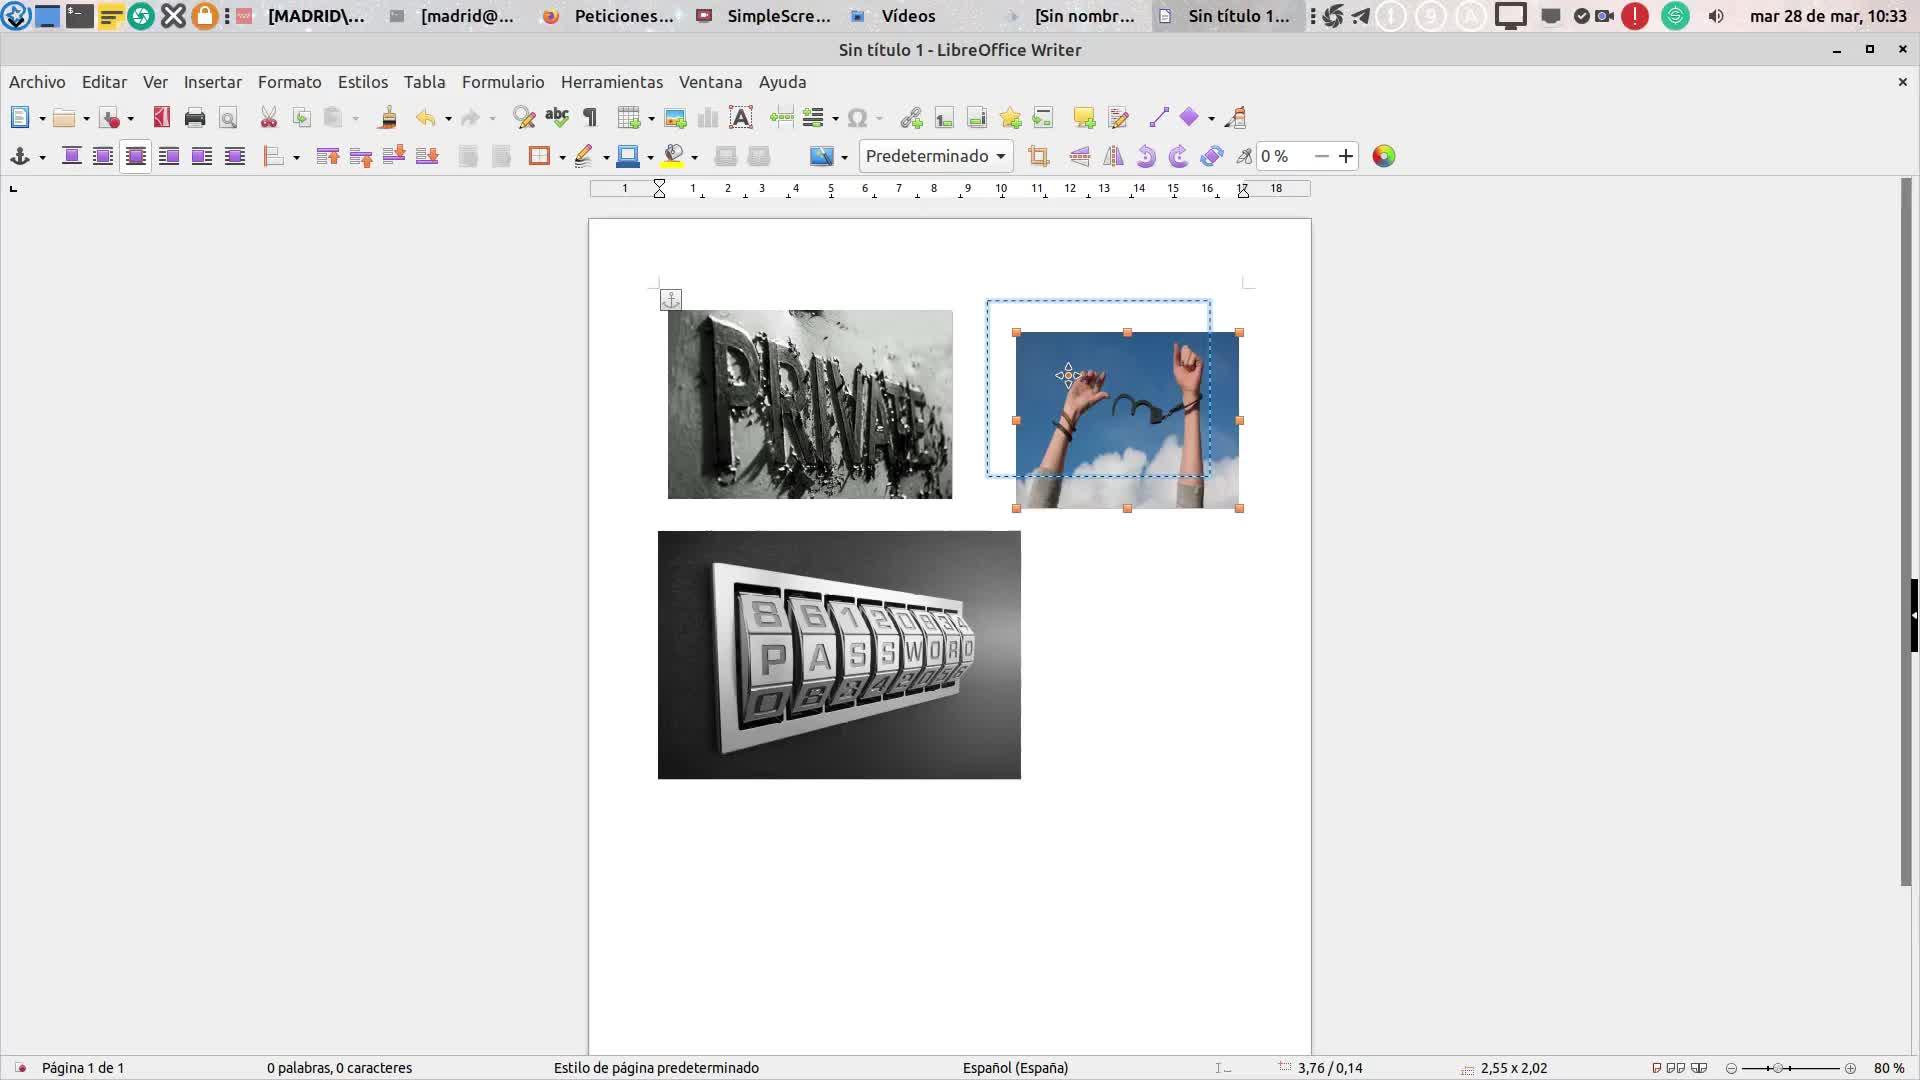The image size is (1920, 1080).
Task: Enable the wrap through option
Action: pos(234,156)
